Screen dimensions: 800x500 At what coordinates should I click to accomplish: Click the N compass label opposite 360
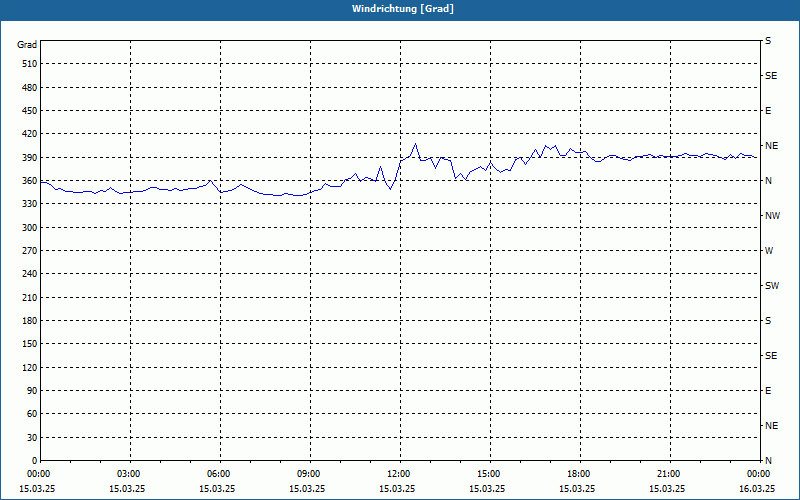pos(768,181)
